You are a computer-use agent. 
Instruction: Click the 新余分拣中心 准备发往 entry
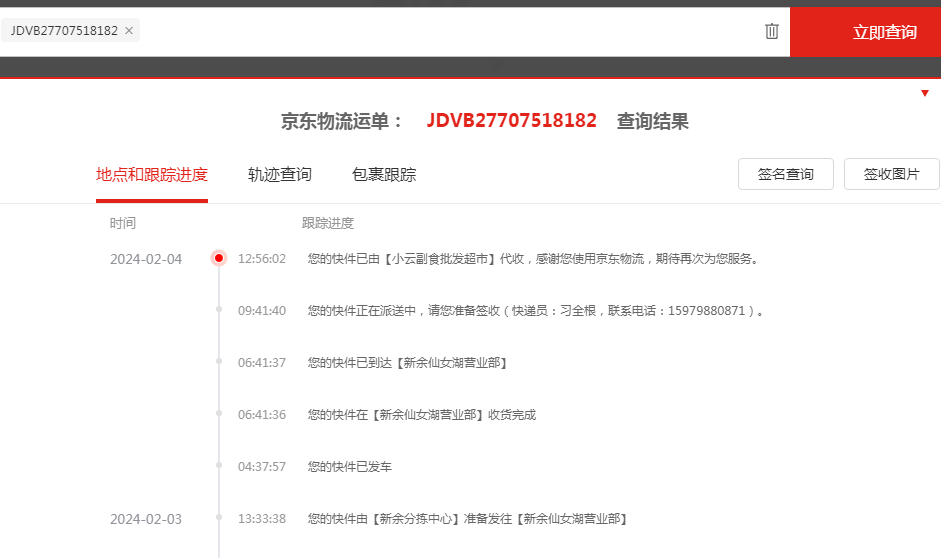[468, 518]
